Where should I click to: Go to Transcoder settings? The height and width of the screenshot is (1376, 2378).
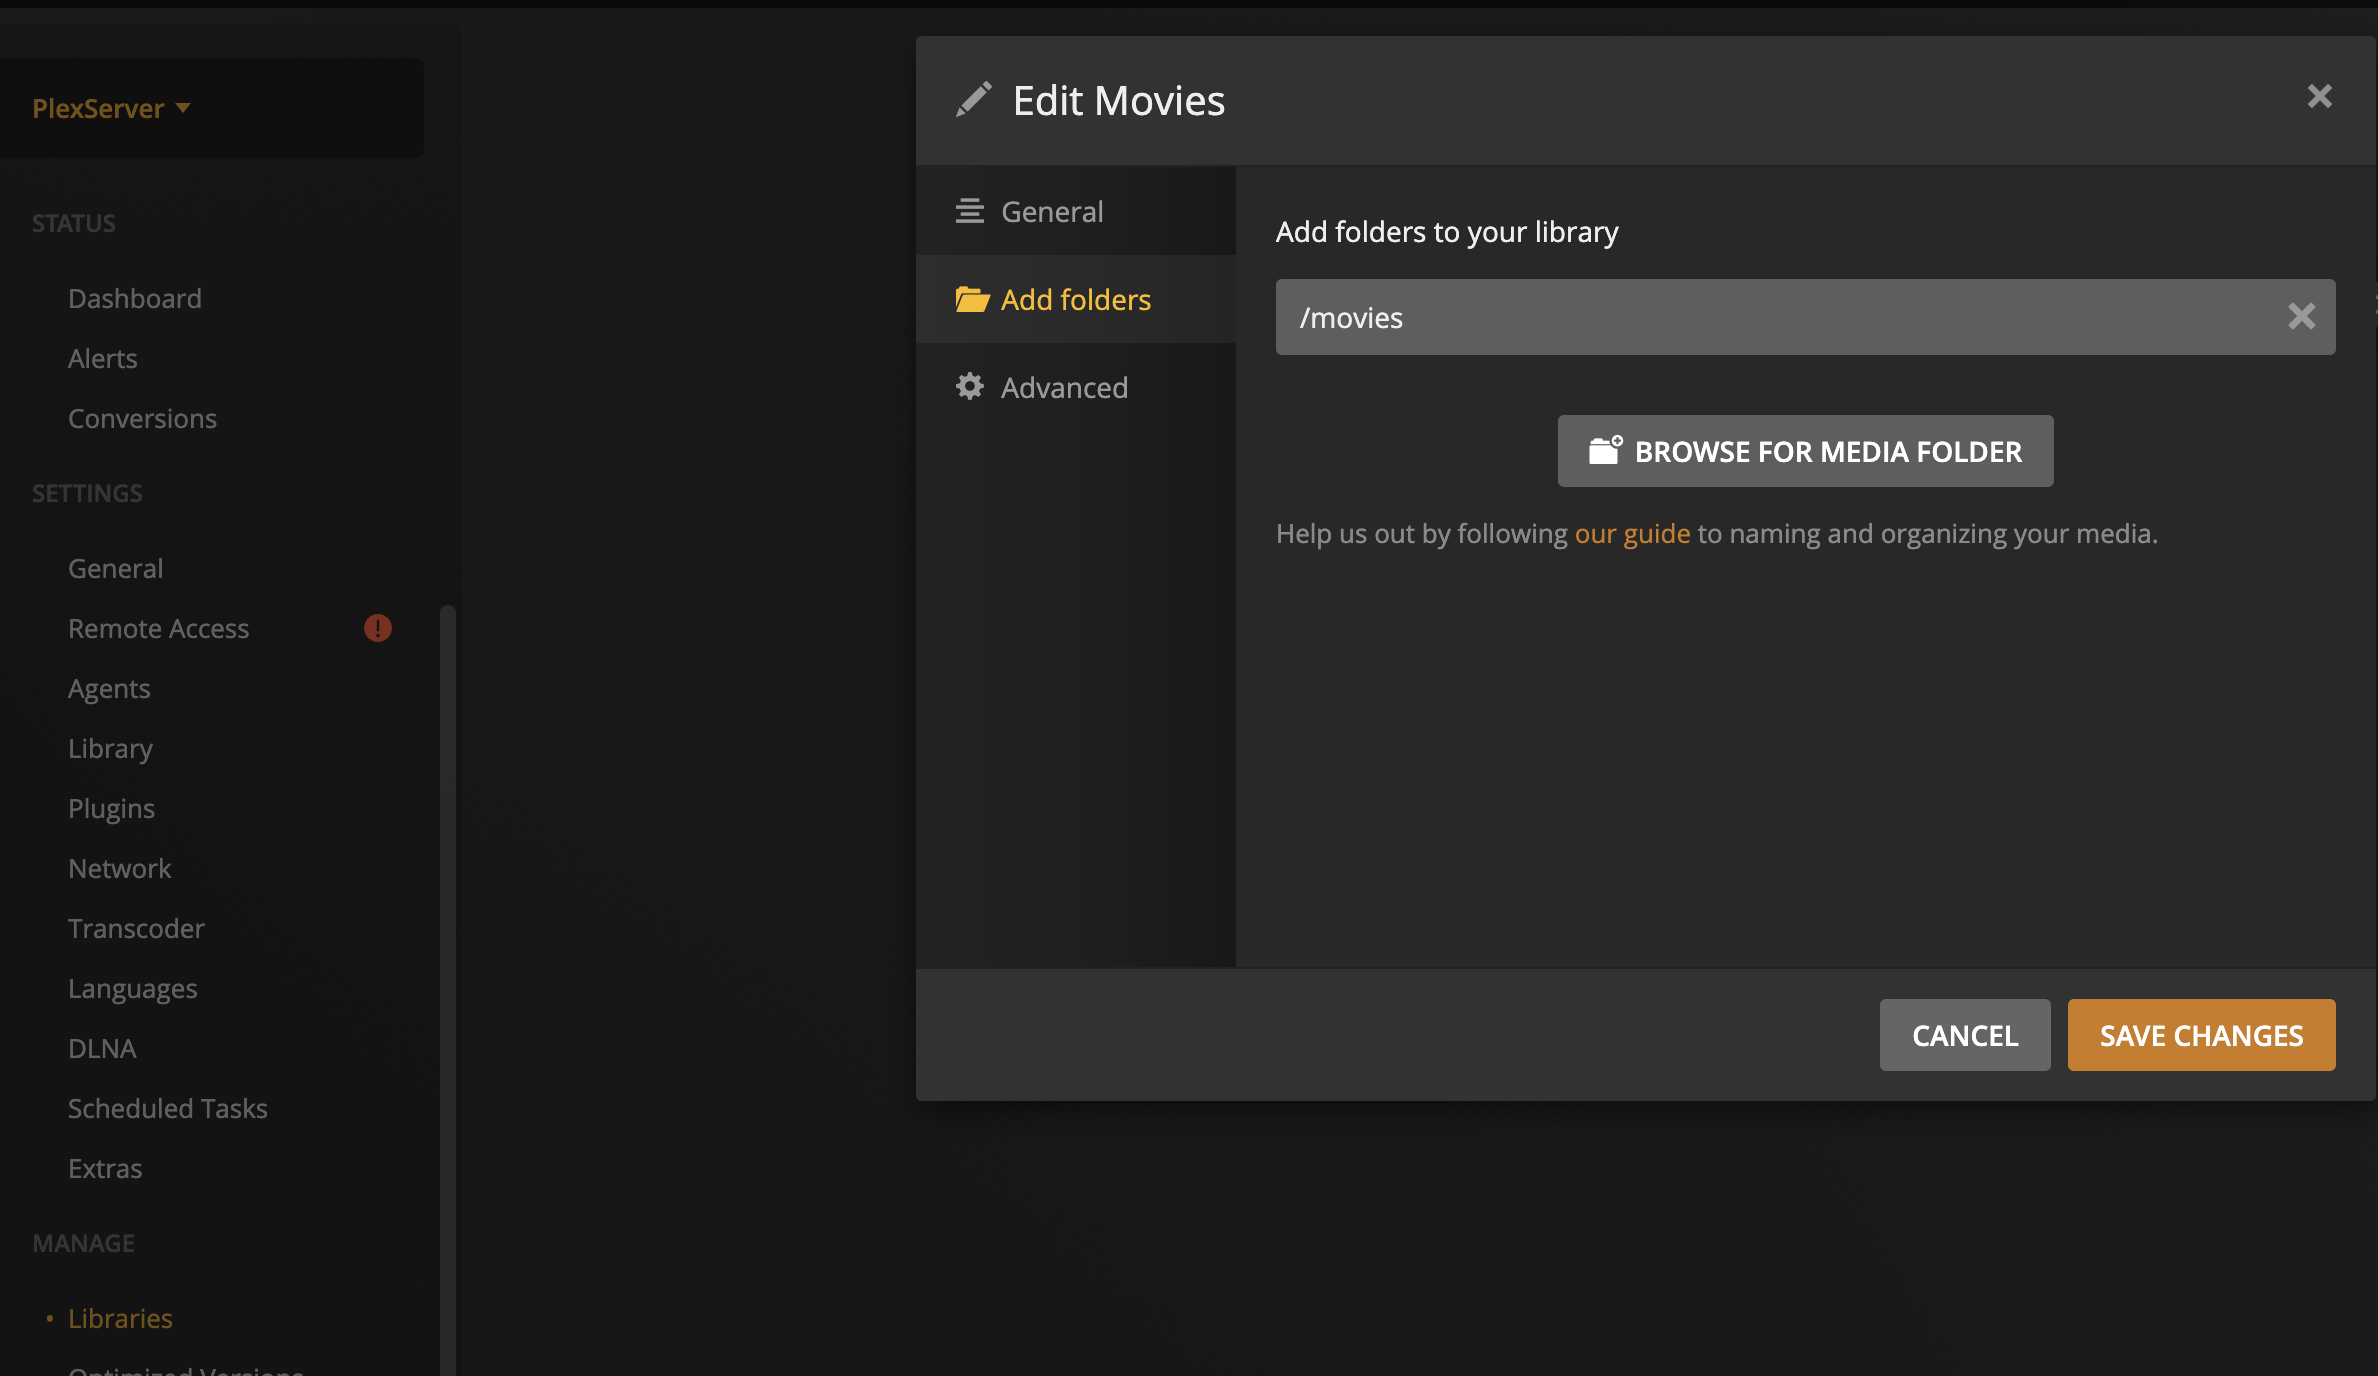tap(136, 928)
